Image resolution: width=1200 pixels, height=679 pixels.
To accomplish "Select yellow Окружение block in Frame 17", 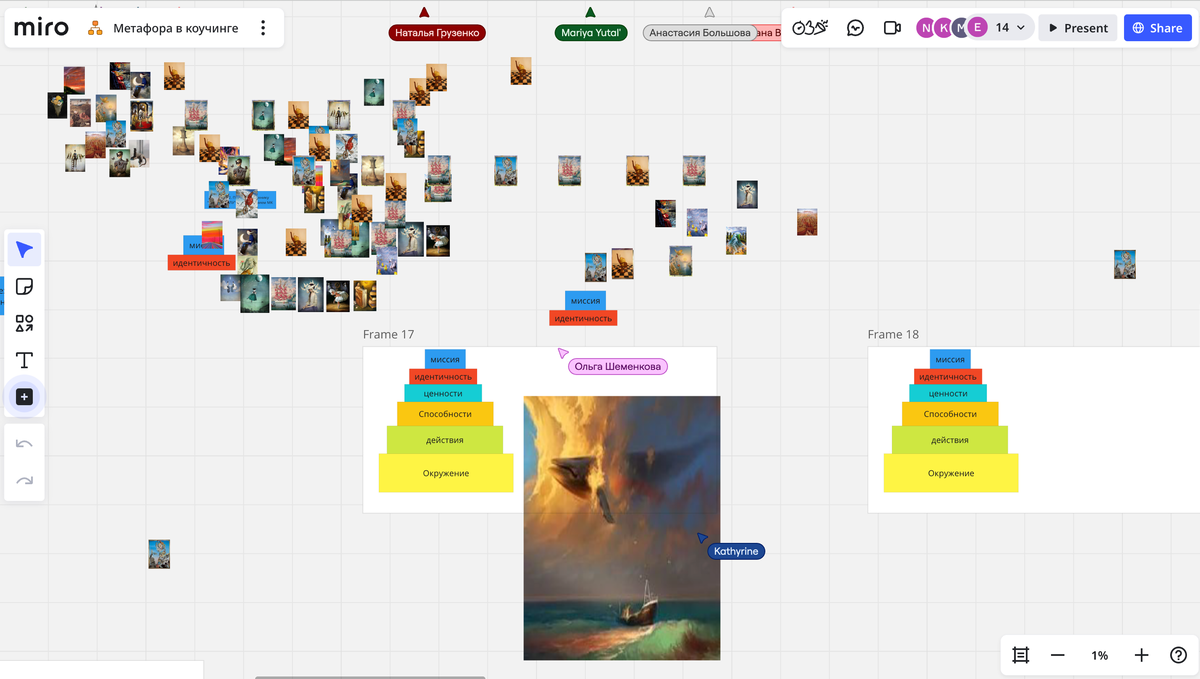I will pos(446,473).
